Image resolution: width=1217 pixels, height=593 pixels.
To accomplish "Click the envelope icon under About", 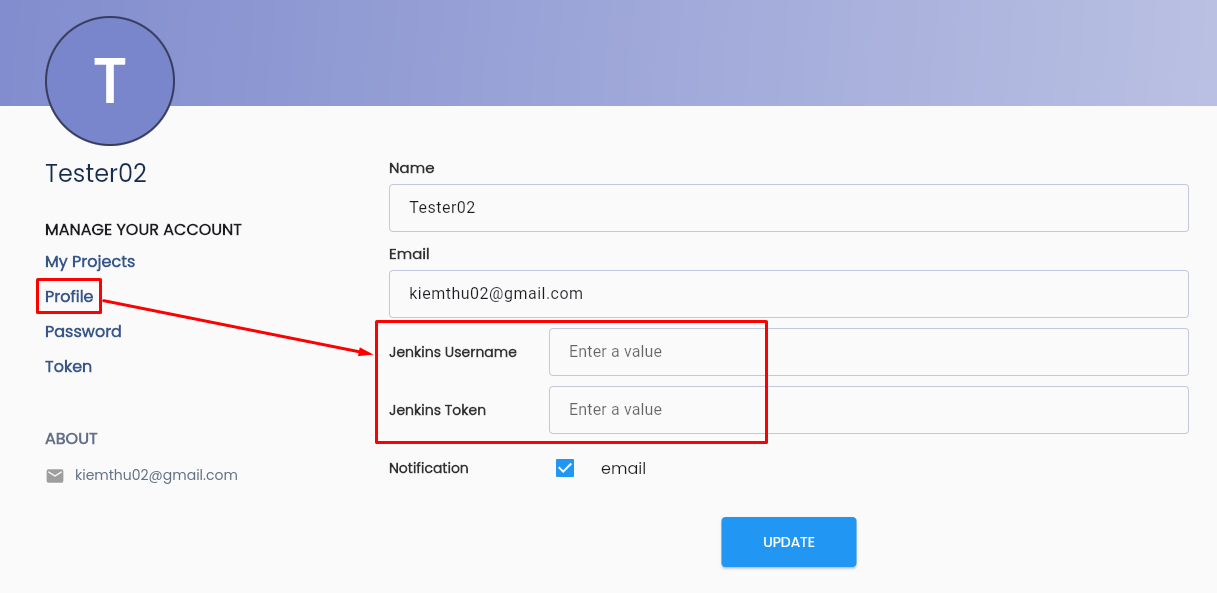I will (55, 476).
